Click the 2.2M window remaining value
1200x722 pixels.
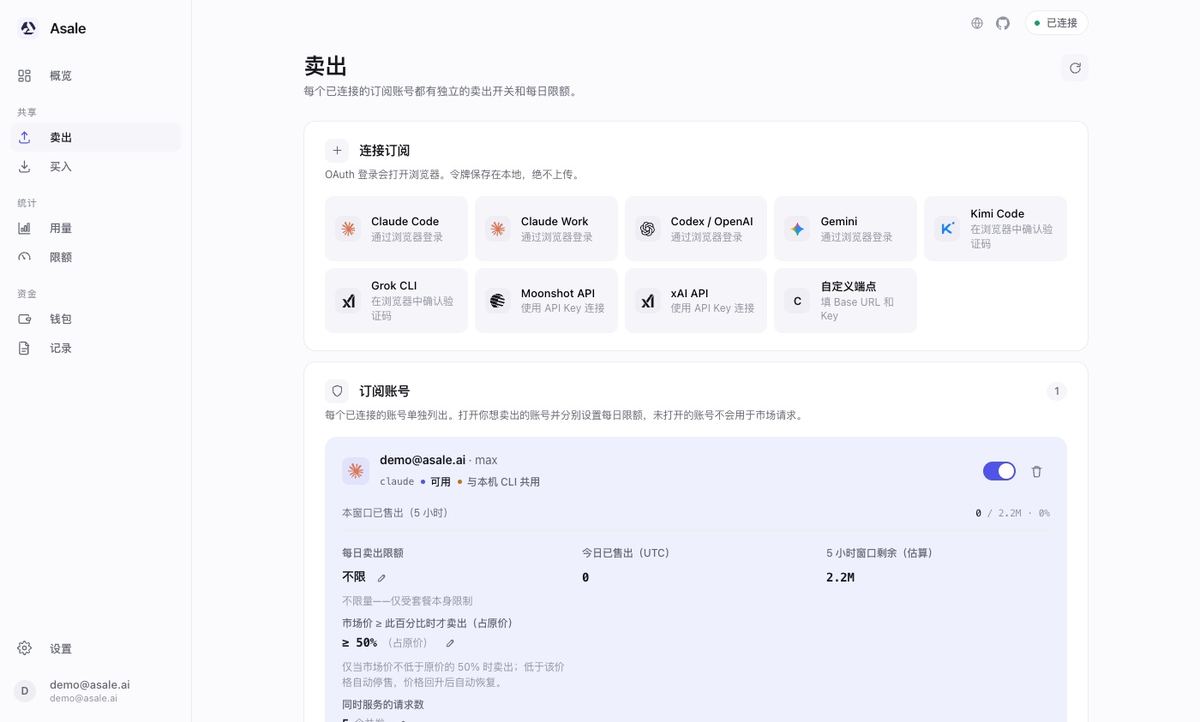(x=840, y=577)
